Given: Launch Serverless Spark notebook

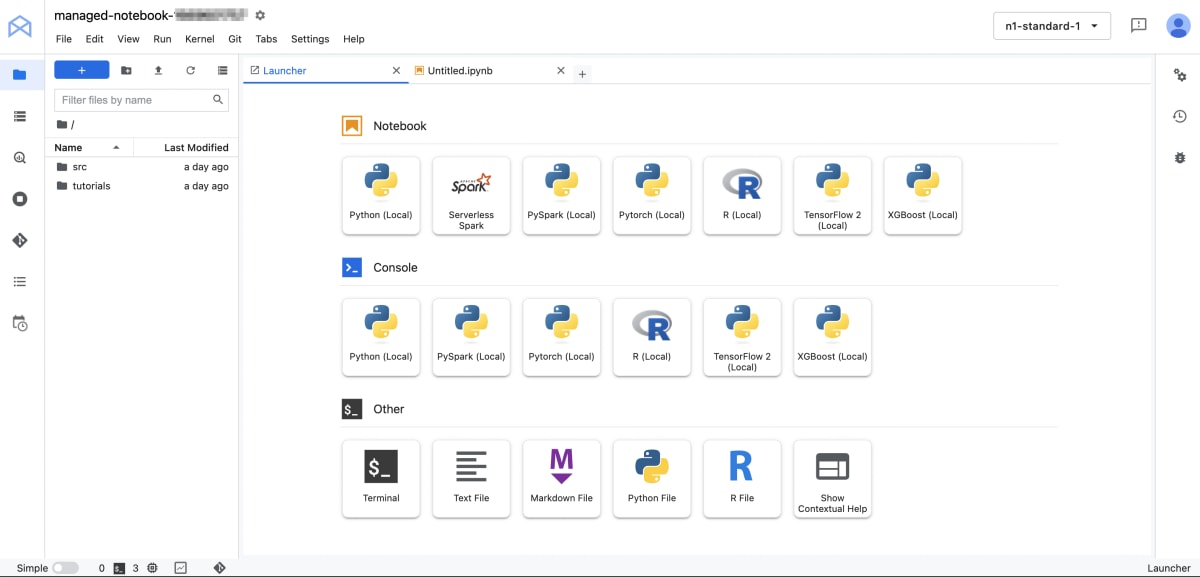Looking at the screenshot, I should tap(471, 196).
